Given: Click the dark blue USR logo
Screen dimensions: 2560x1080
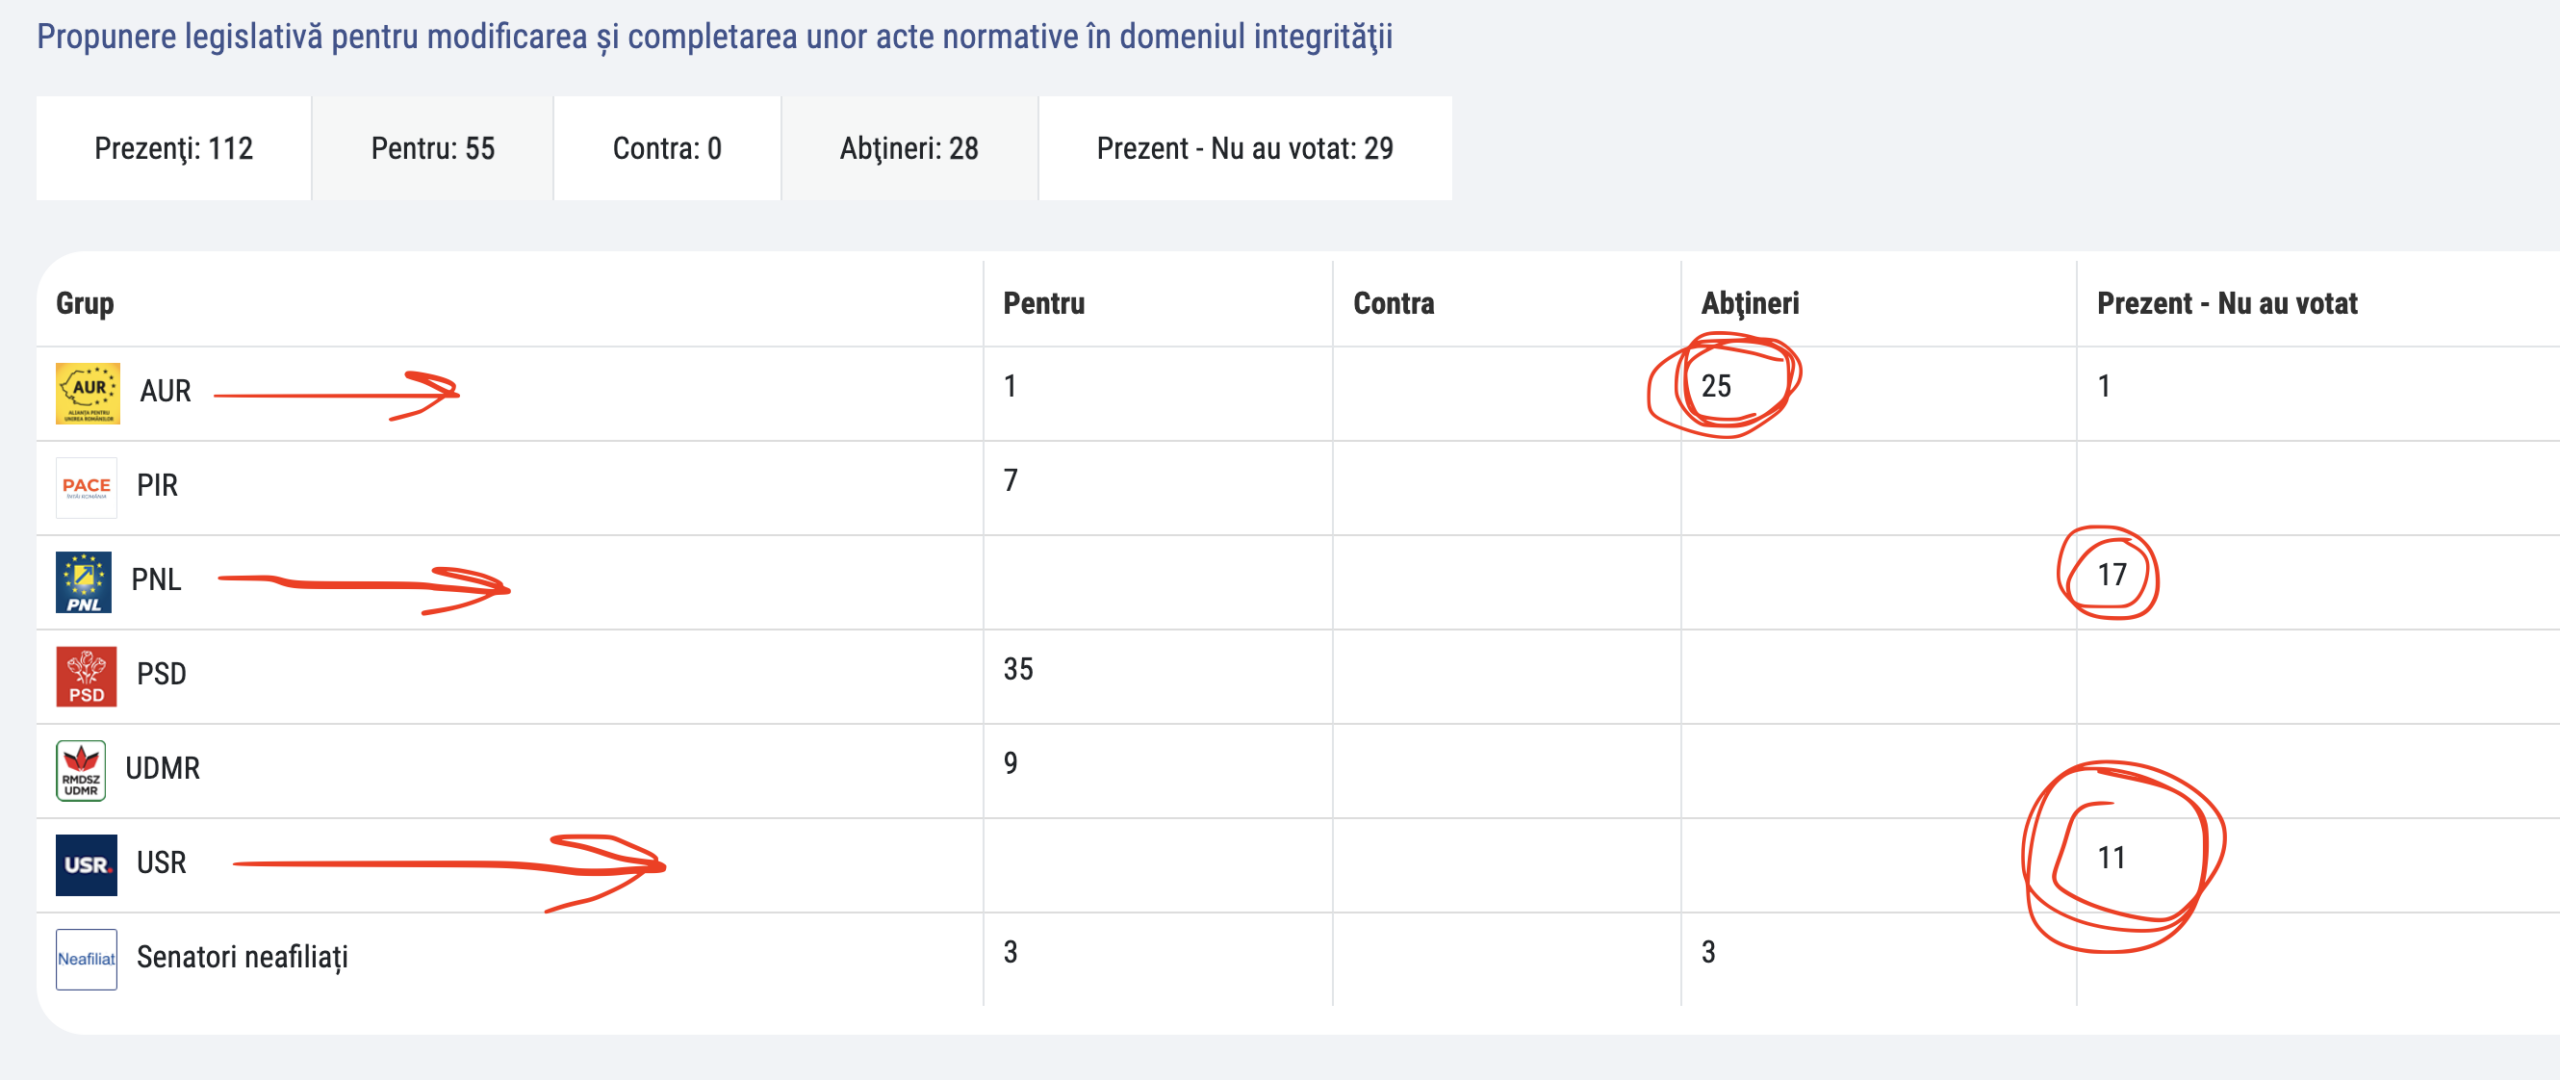Looking at the screenshot, I should [86, 865].
